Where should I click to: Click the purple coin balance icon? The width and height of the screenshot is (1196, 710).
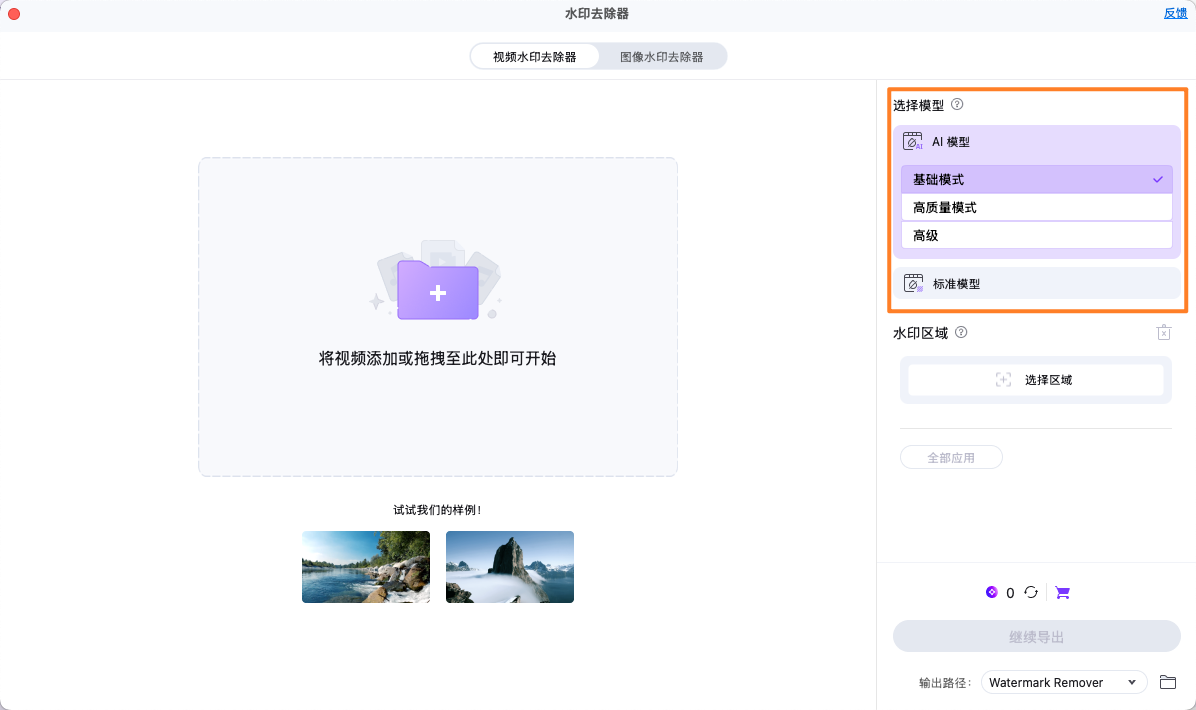[x=993, y=592]
